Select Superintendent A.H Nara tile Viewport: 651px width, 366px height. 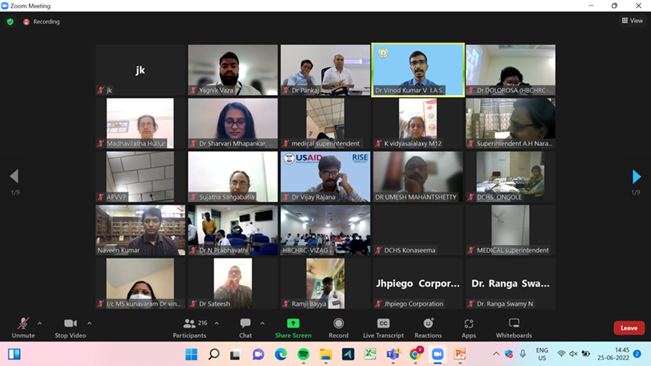510,123
